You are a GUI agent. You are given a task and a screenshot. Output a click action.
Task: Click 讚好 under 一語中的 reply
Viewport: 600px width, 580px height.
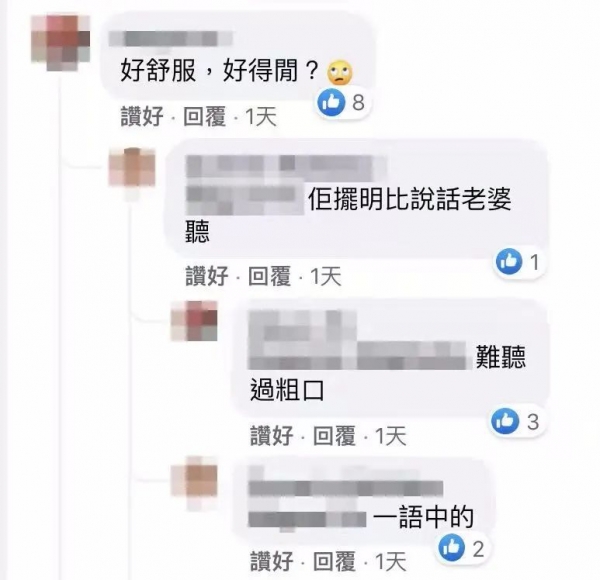coord(272,561)
